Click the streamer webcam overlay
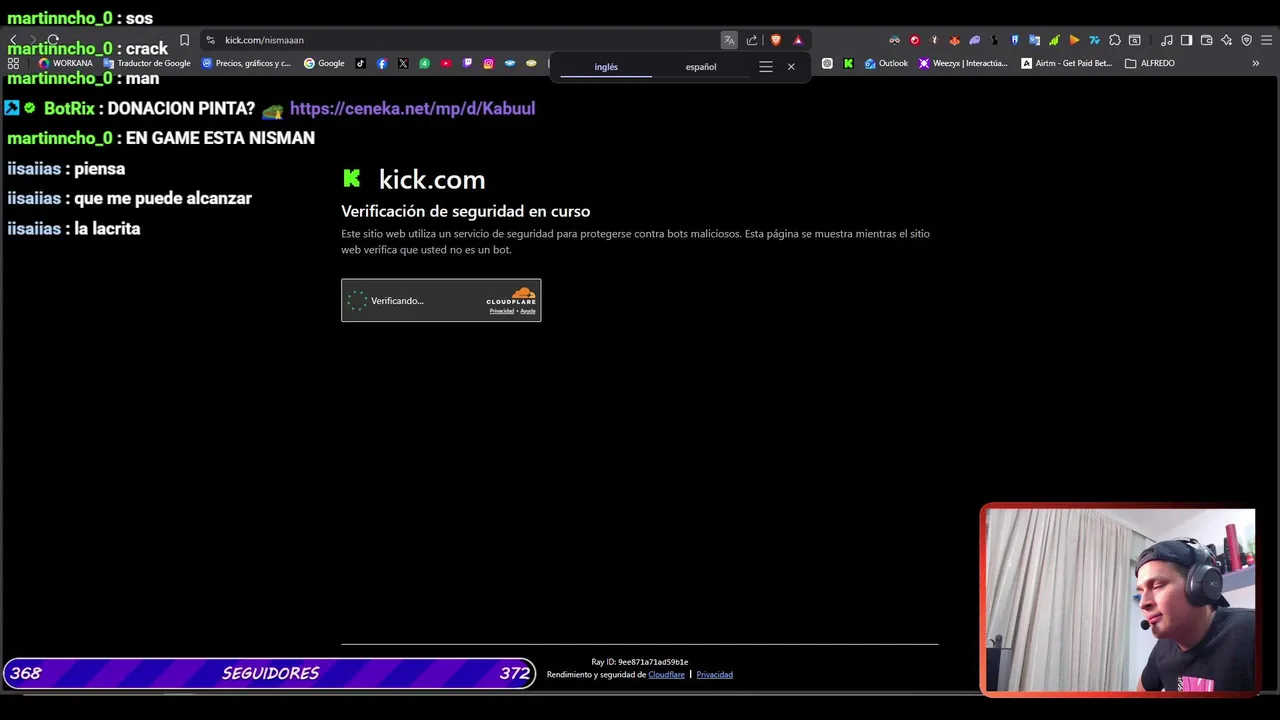Screen dimensions: 1280x720 [1119, 600]
